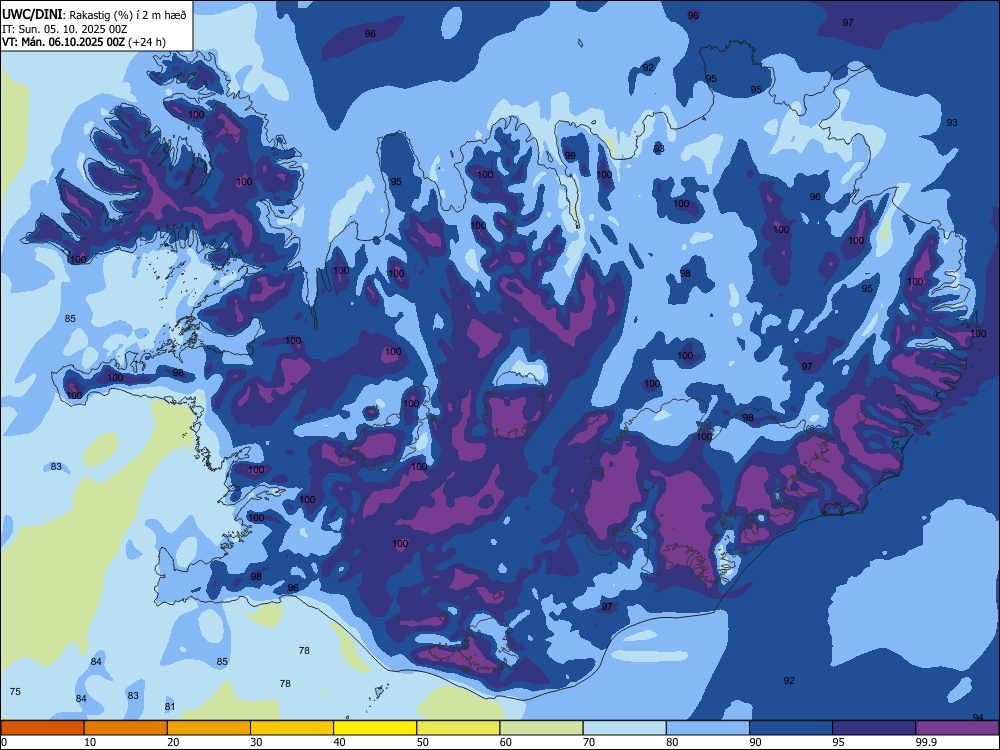Pick the indigo 95–99.9 legend swatch
The width and height of the screenshot is (1000, 750).
coord(874,728)
